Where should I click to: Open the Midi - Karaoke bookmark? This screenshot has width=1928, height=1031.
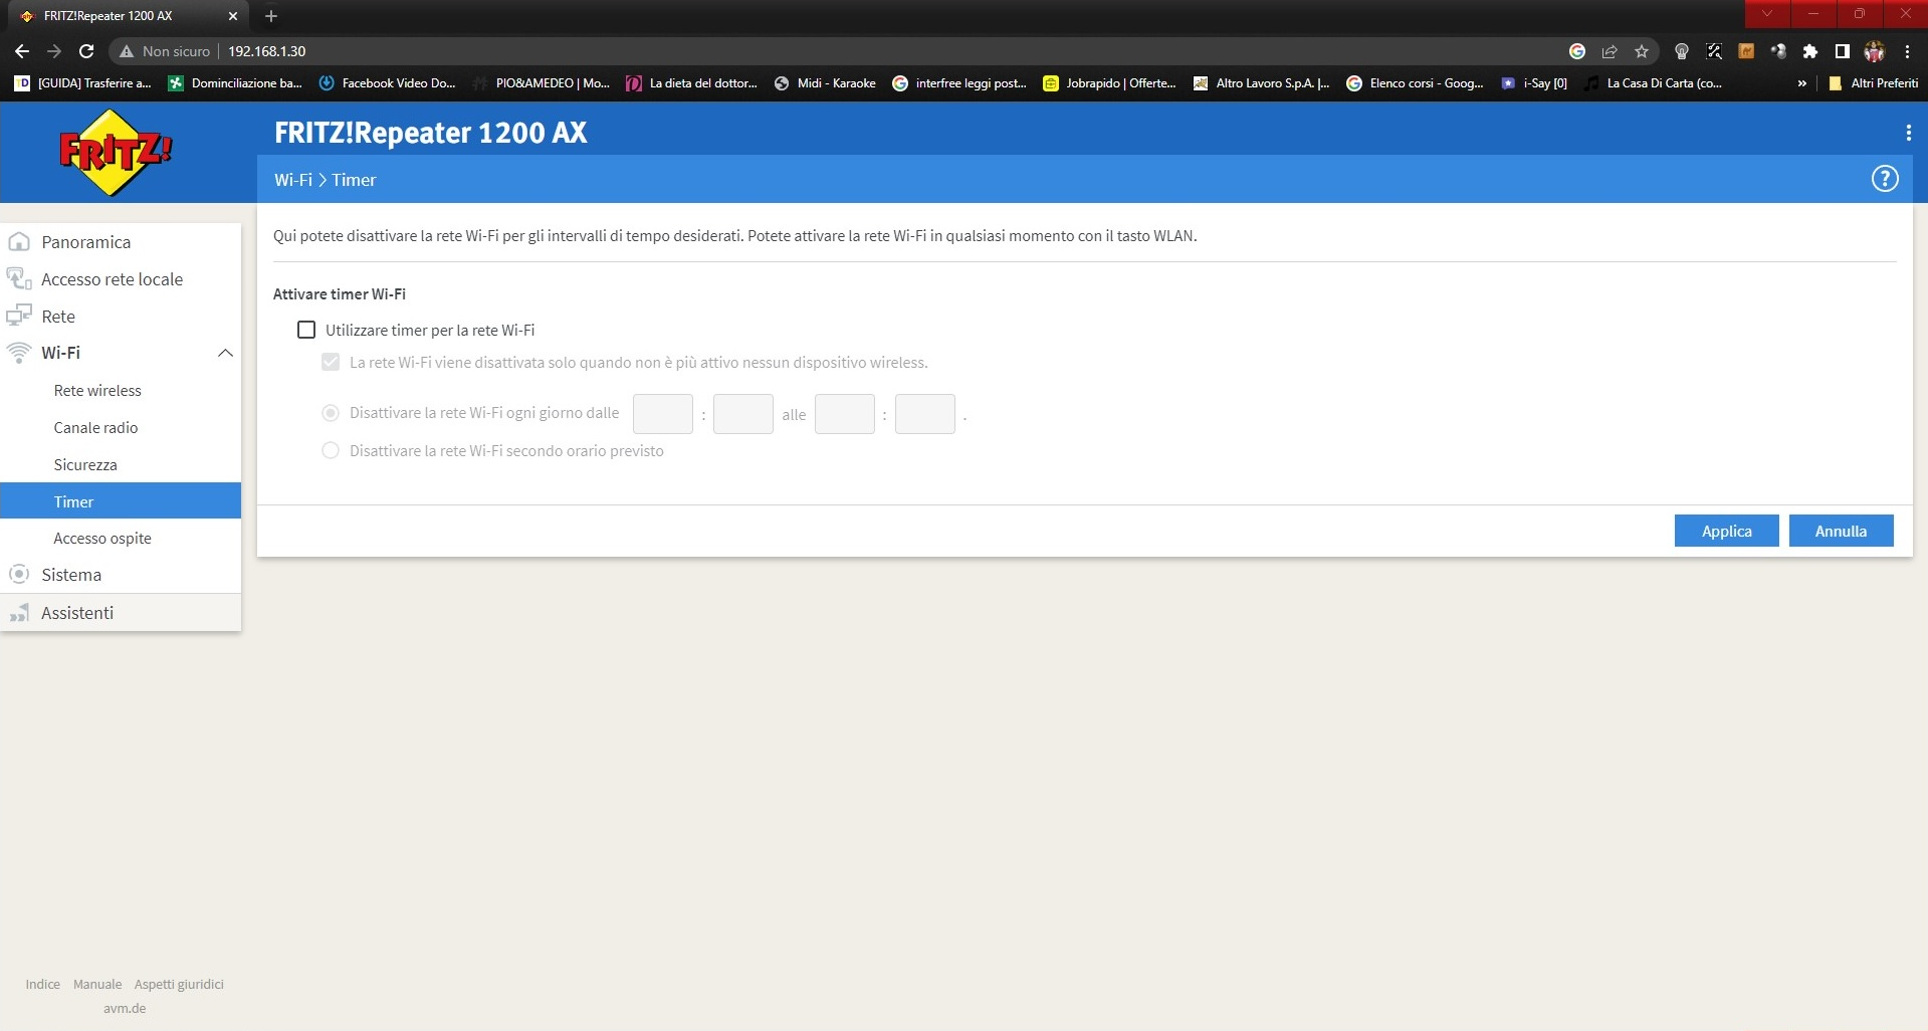825,83
